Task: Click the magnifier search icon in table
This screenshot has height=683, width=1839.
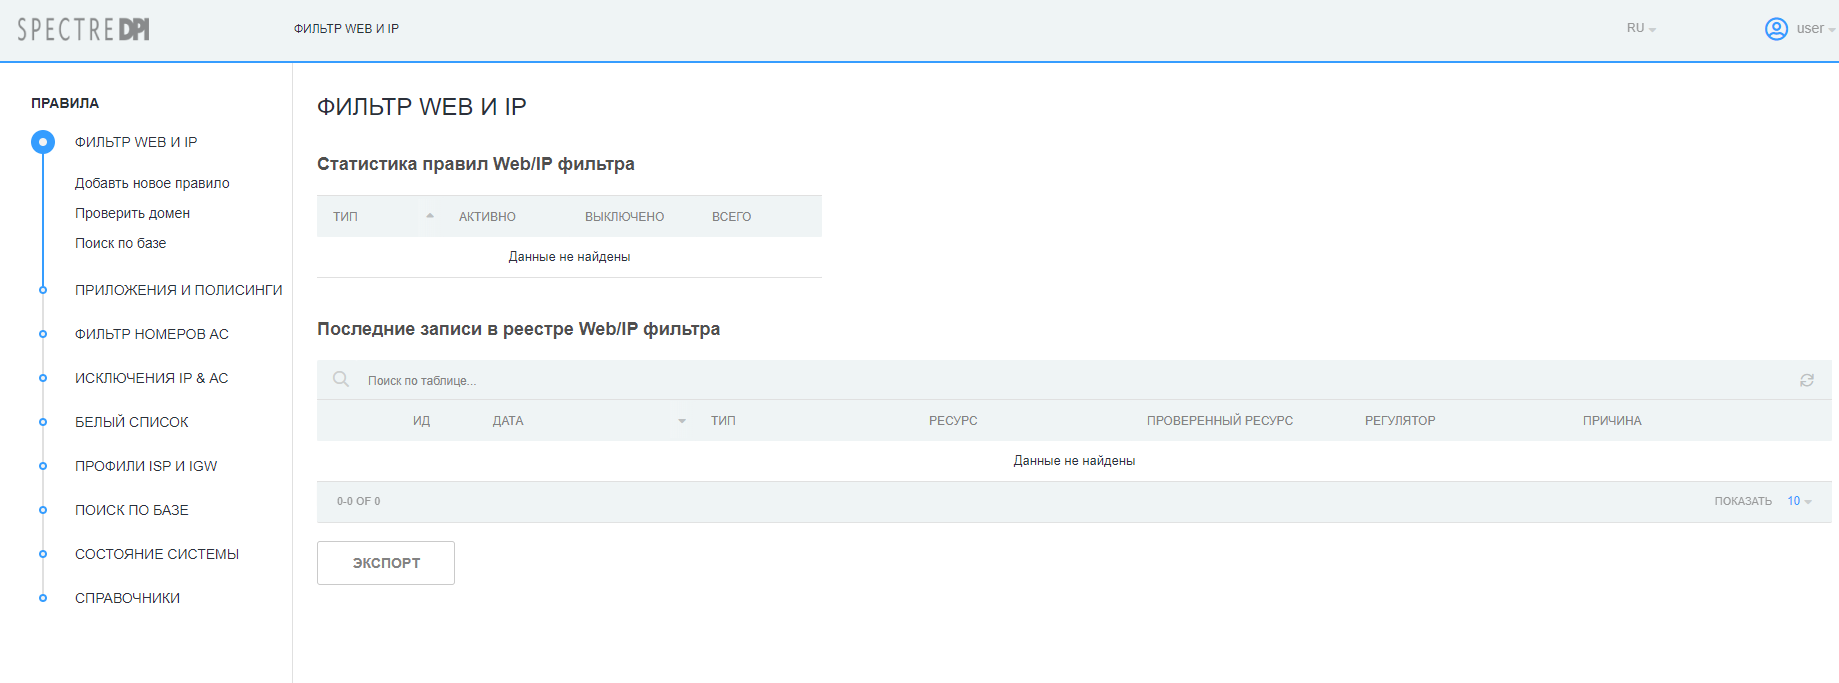Action: click(341, 380)
